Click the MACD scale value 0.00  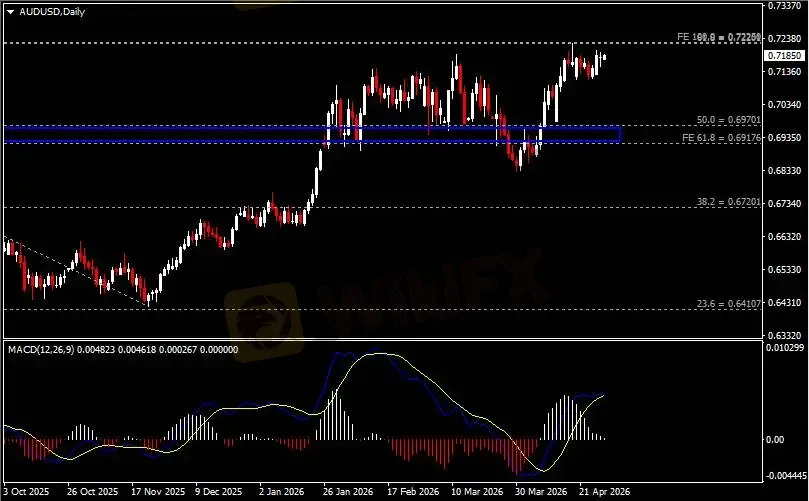[775, 440]
